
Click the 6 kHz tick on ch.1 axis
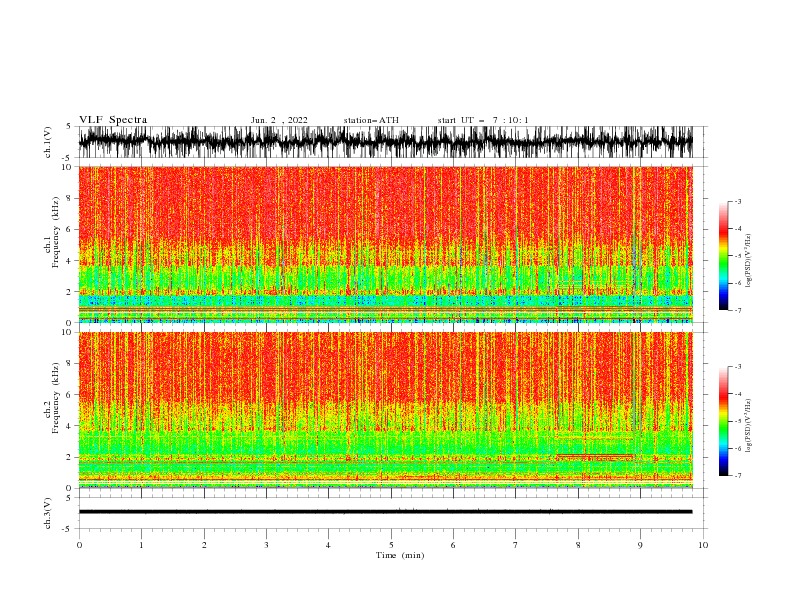69,229
